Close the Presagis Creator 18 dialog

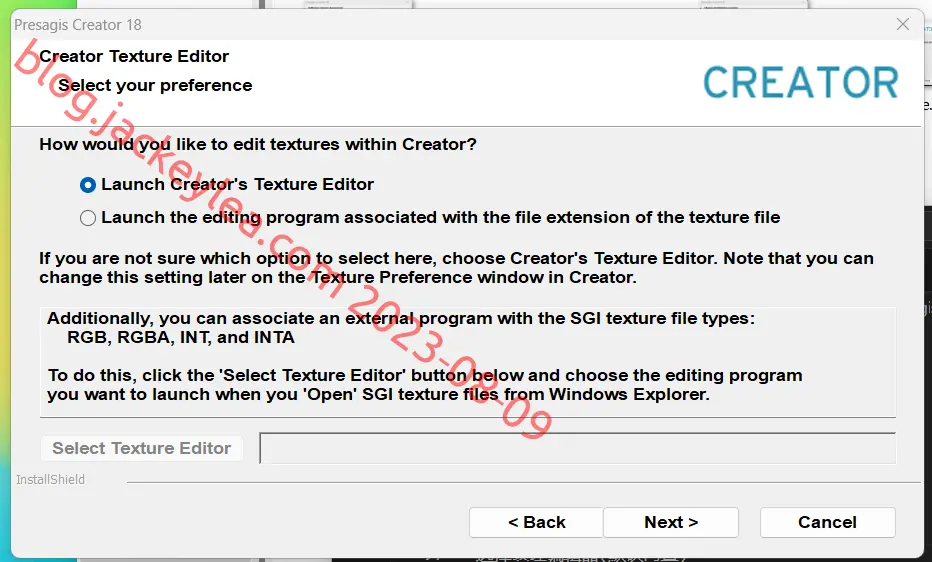click(x=902, y=24)
